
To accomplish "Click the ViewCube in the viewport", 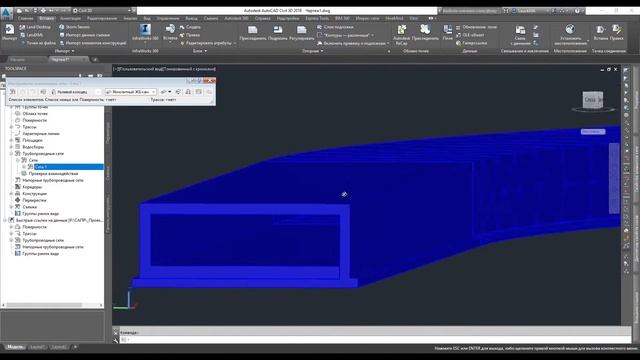I will 593,100.
